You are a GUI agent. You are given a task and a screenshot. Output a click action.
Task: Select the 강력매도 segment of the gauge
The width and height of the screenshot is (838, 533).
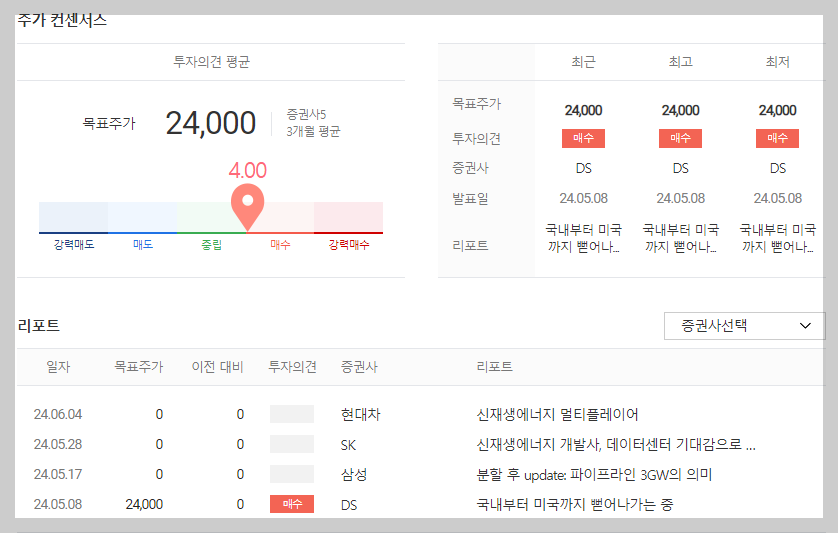[73, 218]
